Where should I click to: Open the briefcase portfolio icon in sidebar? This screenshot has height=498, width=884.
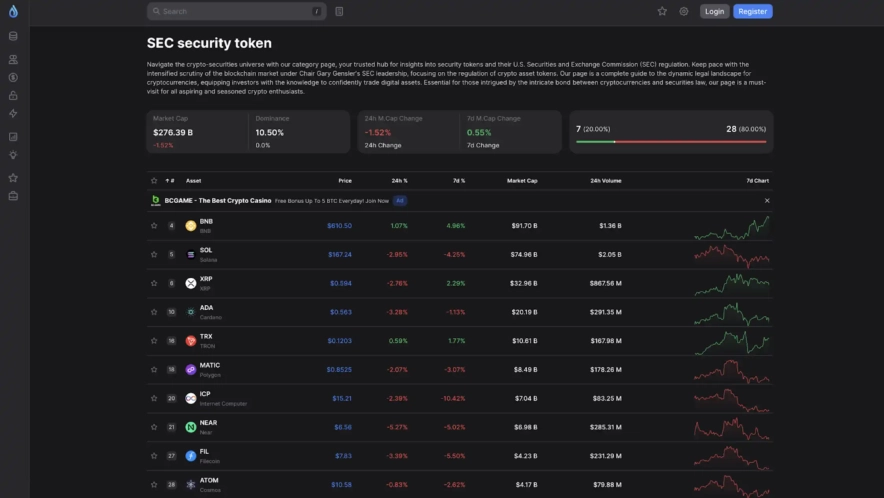13,195
